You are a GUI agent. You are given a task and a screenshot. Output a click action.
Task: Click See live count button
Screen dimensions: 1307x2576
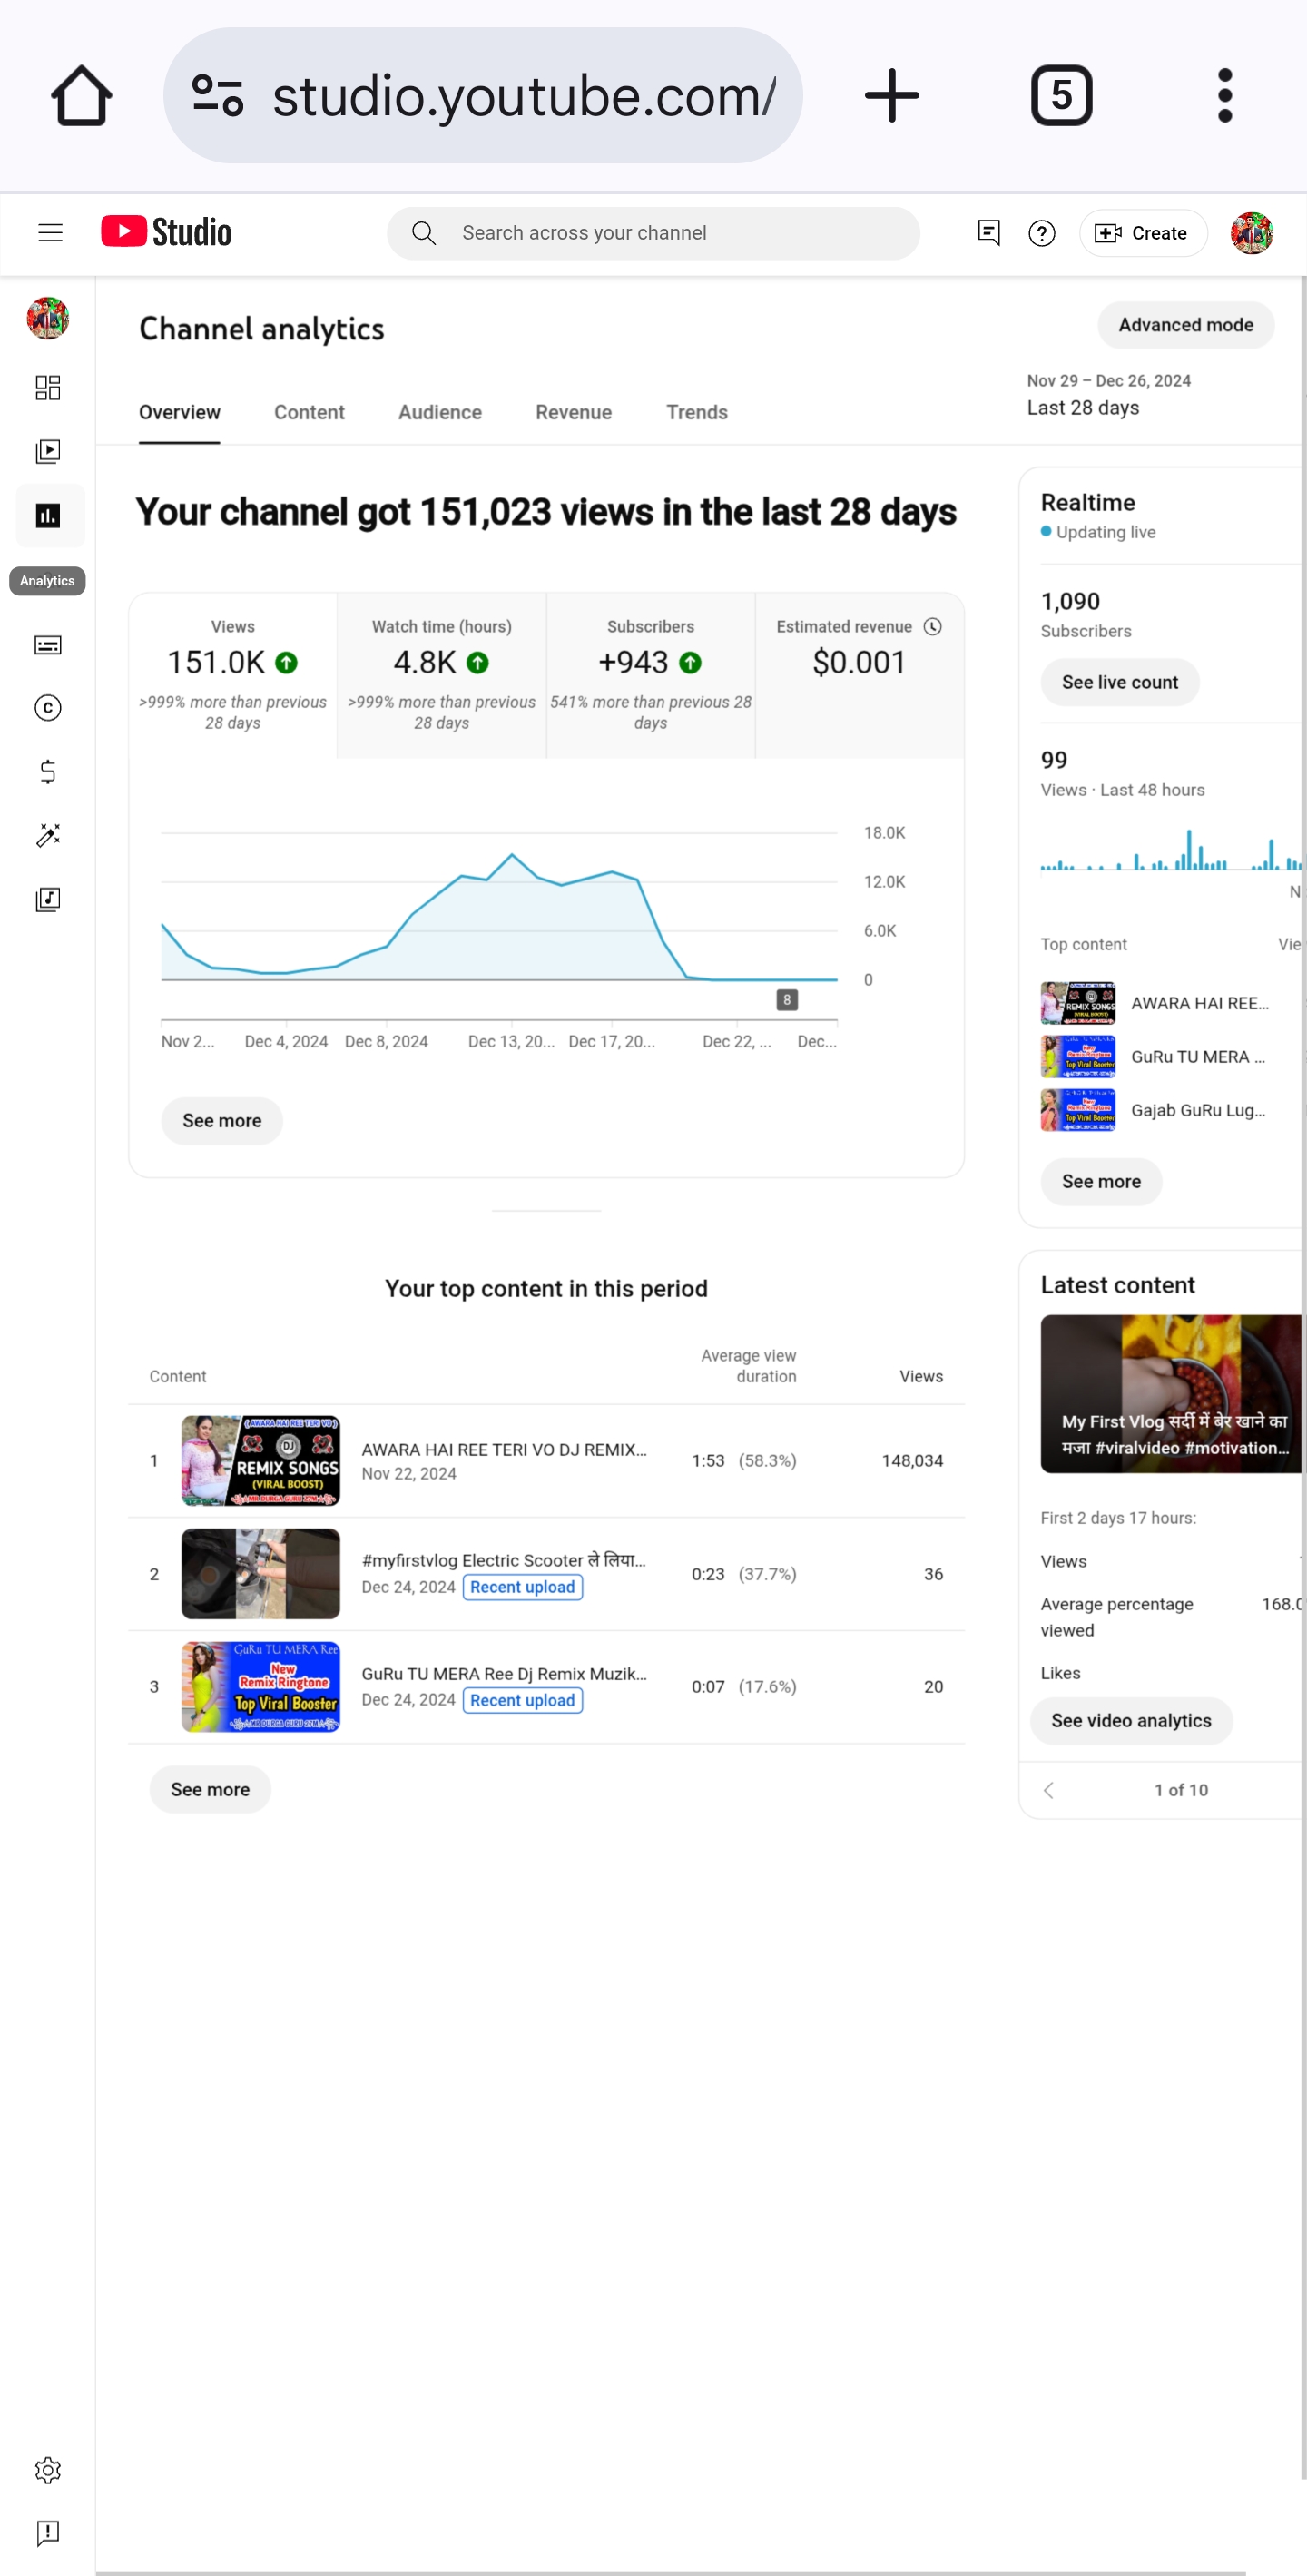pyautogui.click(x=1120, y=682)
